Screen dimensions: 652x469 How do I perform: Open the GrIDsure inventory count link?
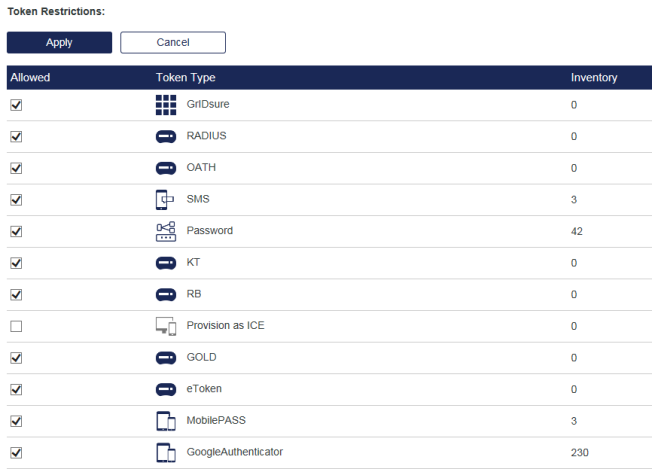(574, 105)
